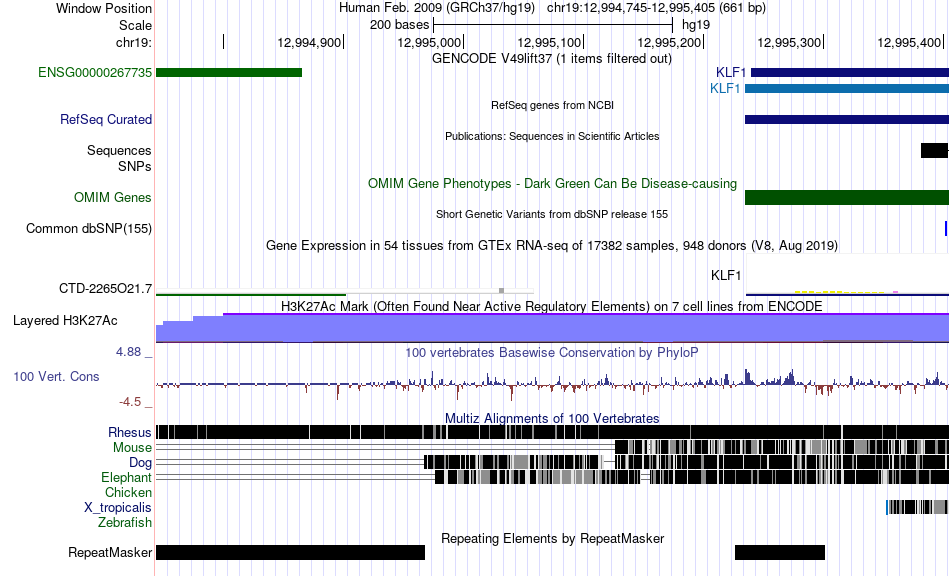Screen dimensions: 950x576
Task: Click the Basewise Conservation by PhyloP title
Action: pos(552,353)
